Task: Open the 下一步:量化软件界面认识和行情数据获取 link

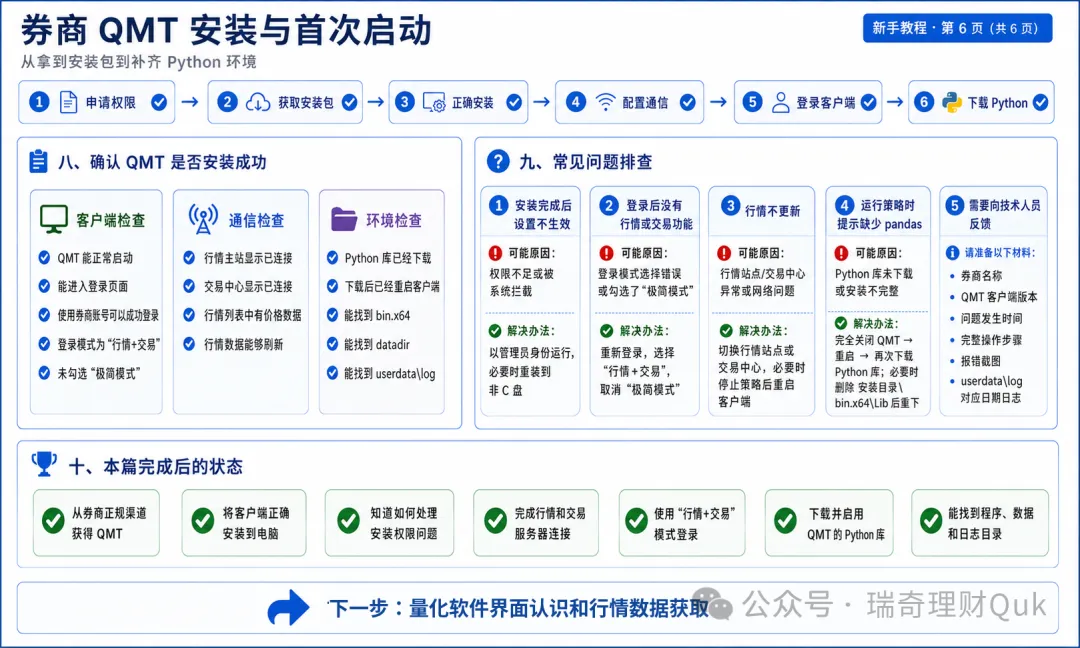Action: click(518, 608)
